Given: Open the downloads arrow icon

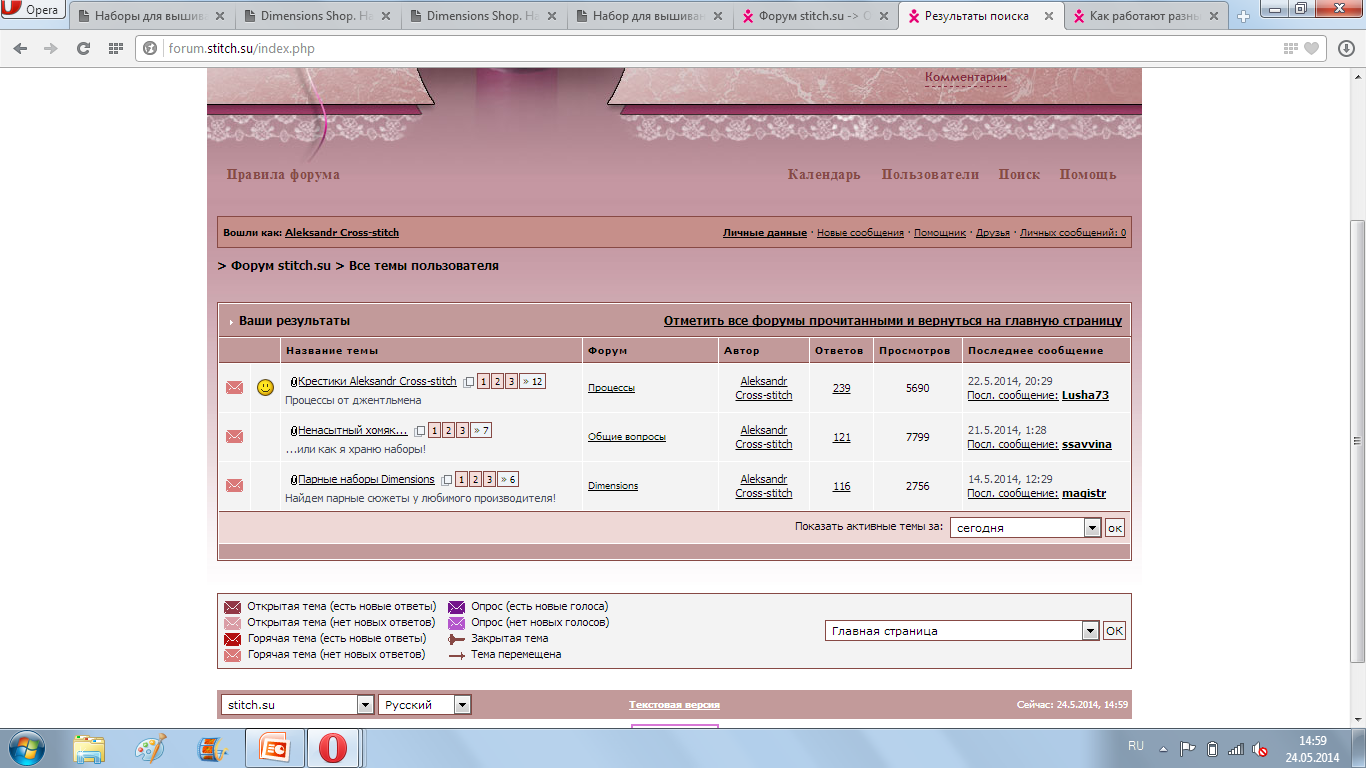Looking at the screenshot, I should [x=1346, y=48].
